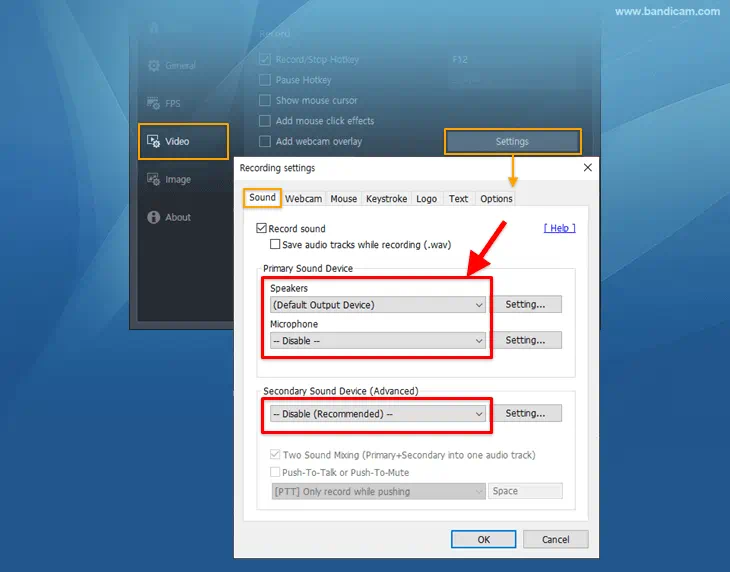Open the Speakers device dropdown

[378, 305]
